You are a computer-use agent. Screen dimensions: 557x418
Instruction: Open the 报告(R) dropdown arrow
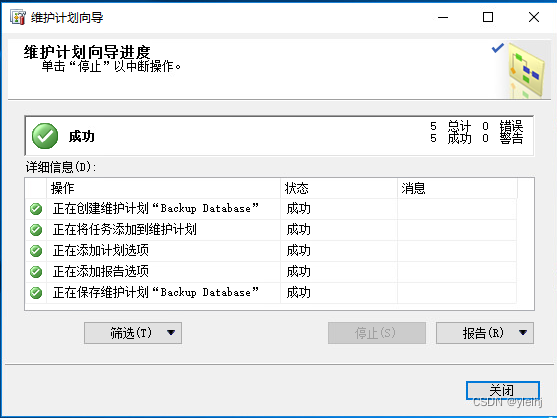[523, 333]
